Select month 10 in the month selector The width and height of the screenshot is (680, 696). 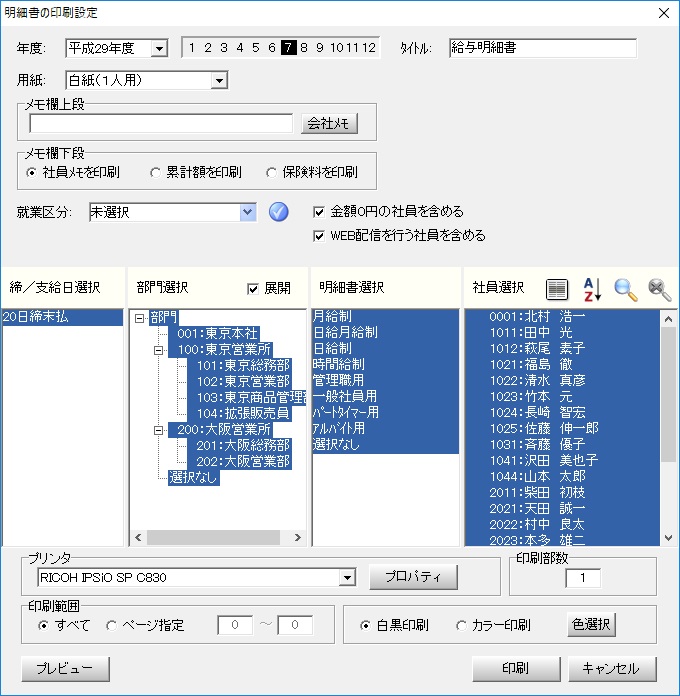pos(337,47)
